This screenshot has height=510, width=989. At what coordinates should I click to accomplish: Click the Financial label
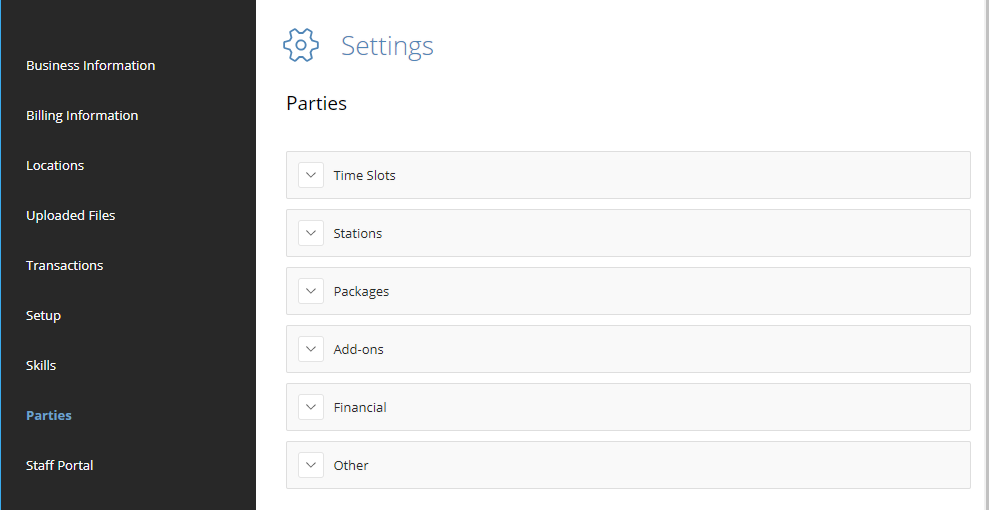[x=360, y=407]
